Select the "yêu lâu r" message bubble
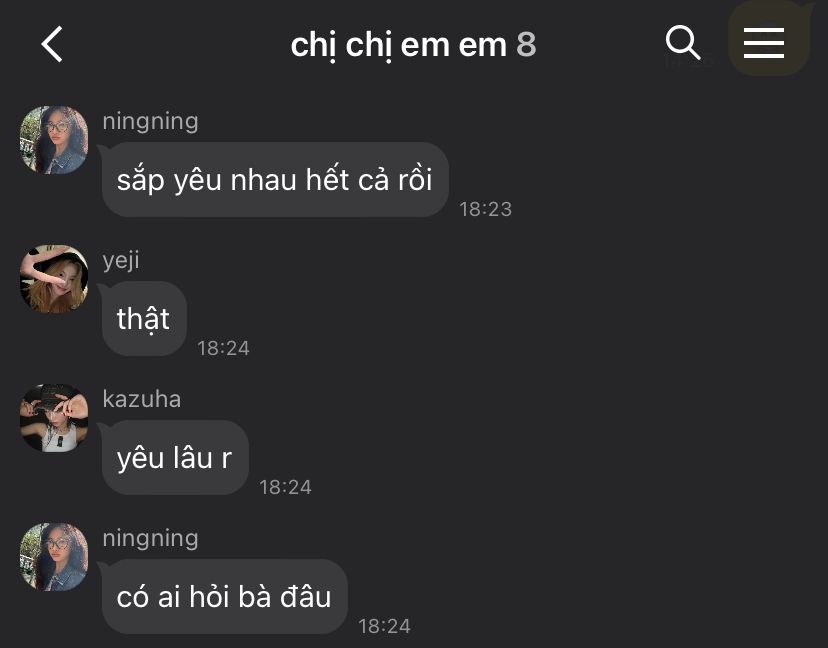Image resolution: width=828 pixels, height=648 pixels. 175,457
